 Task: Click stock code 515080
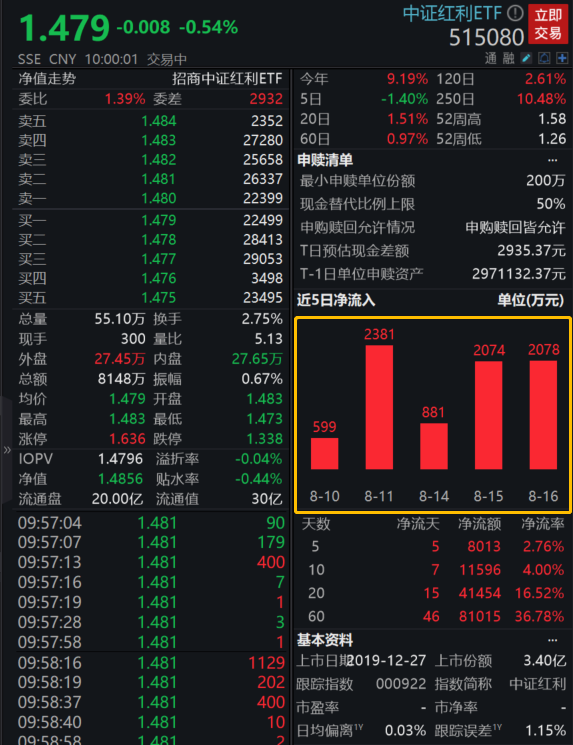(x=487, y=37)
